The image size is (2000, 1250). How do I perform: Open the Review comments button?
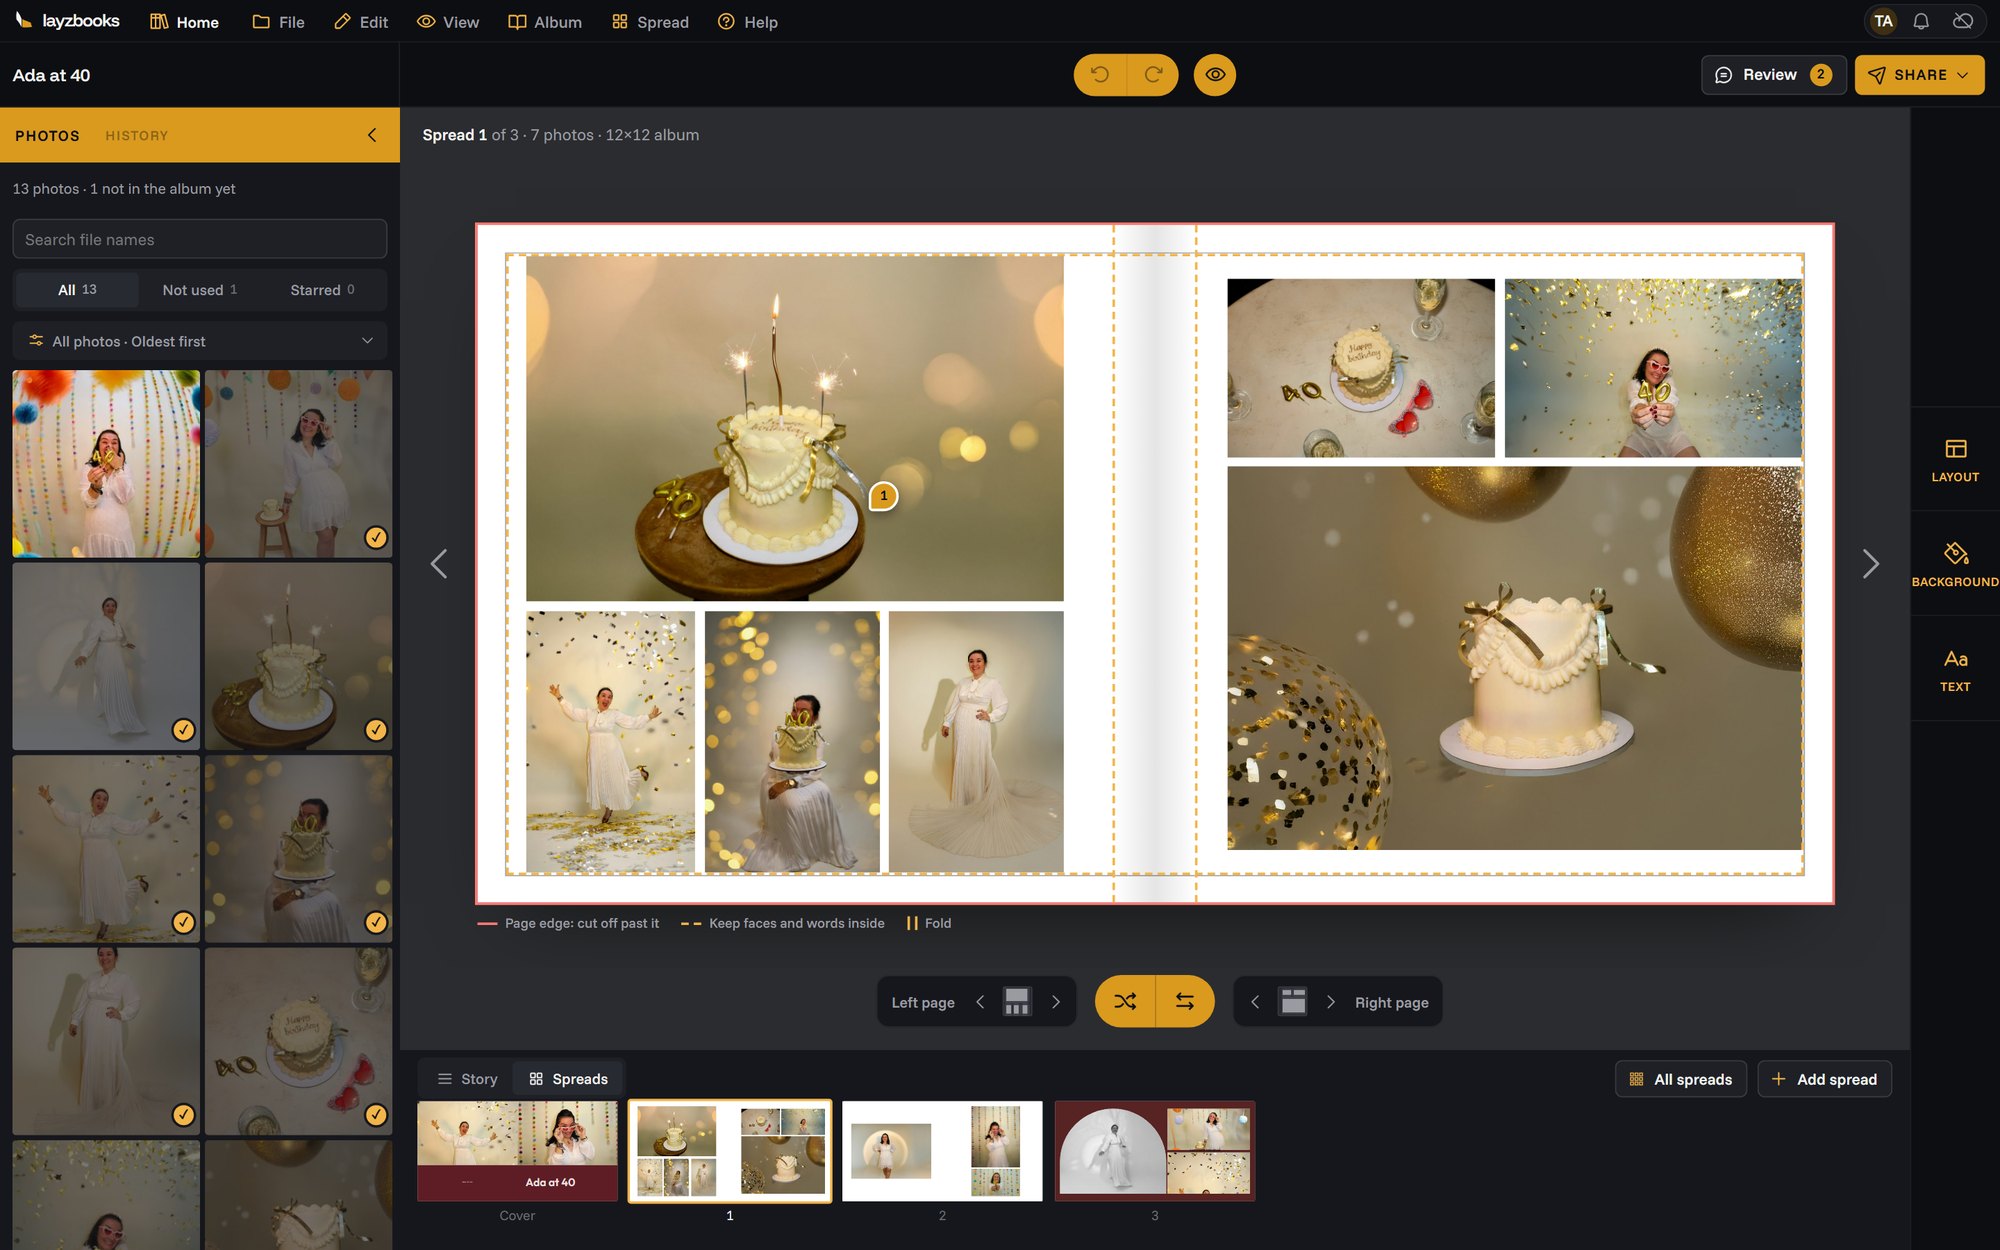click(1773, 75)
